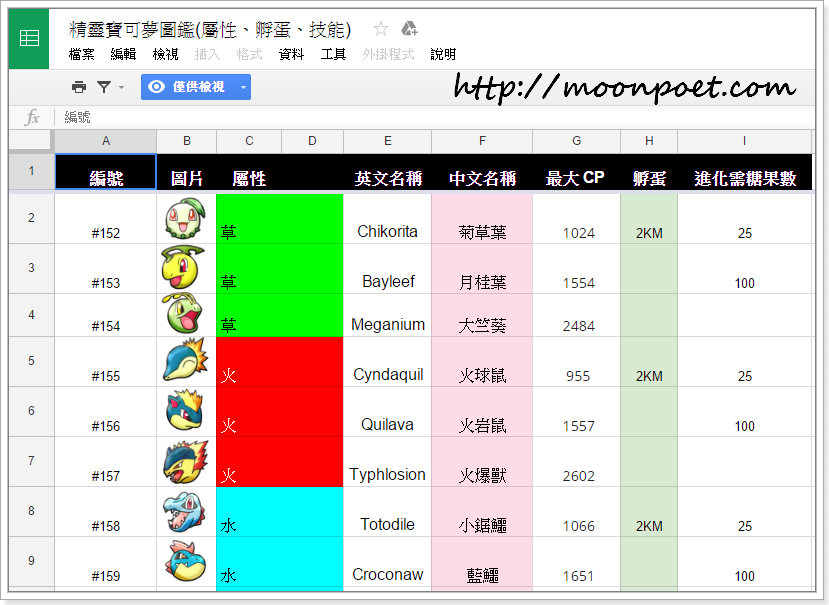Click the Totodile picture in row 8
The width and height of the screenshot is (829, 605).
pos(185,512)
